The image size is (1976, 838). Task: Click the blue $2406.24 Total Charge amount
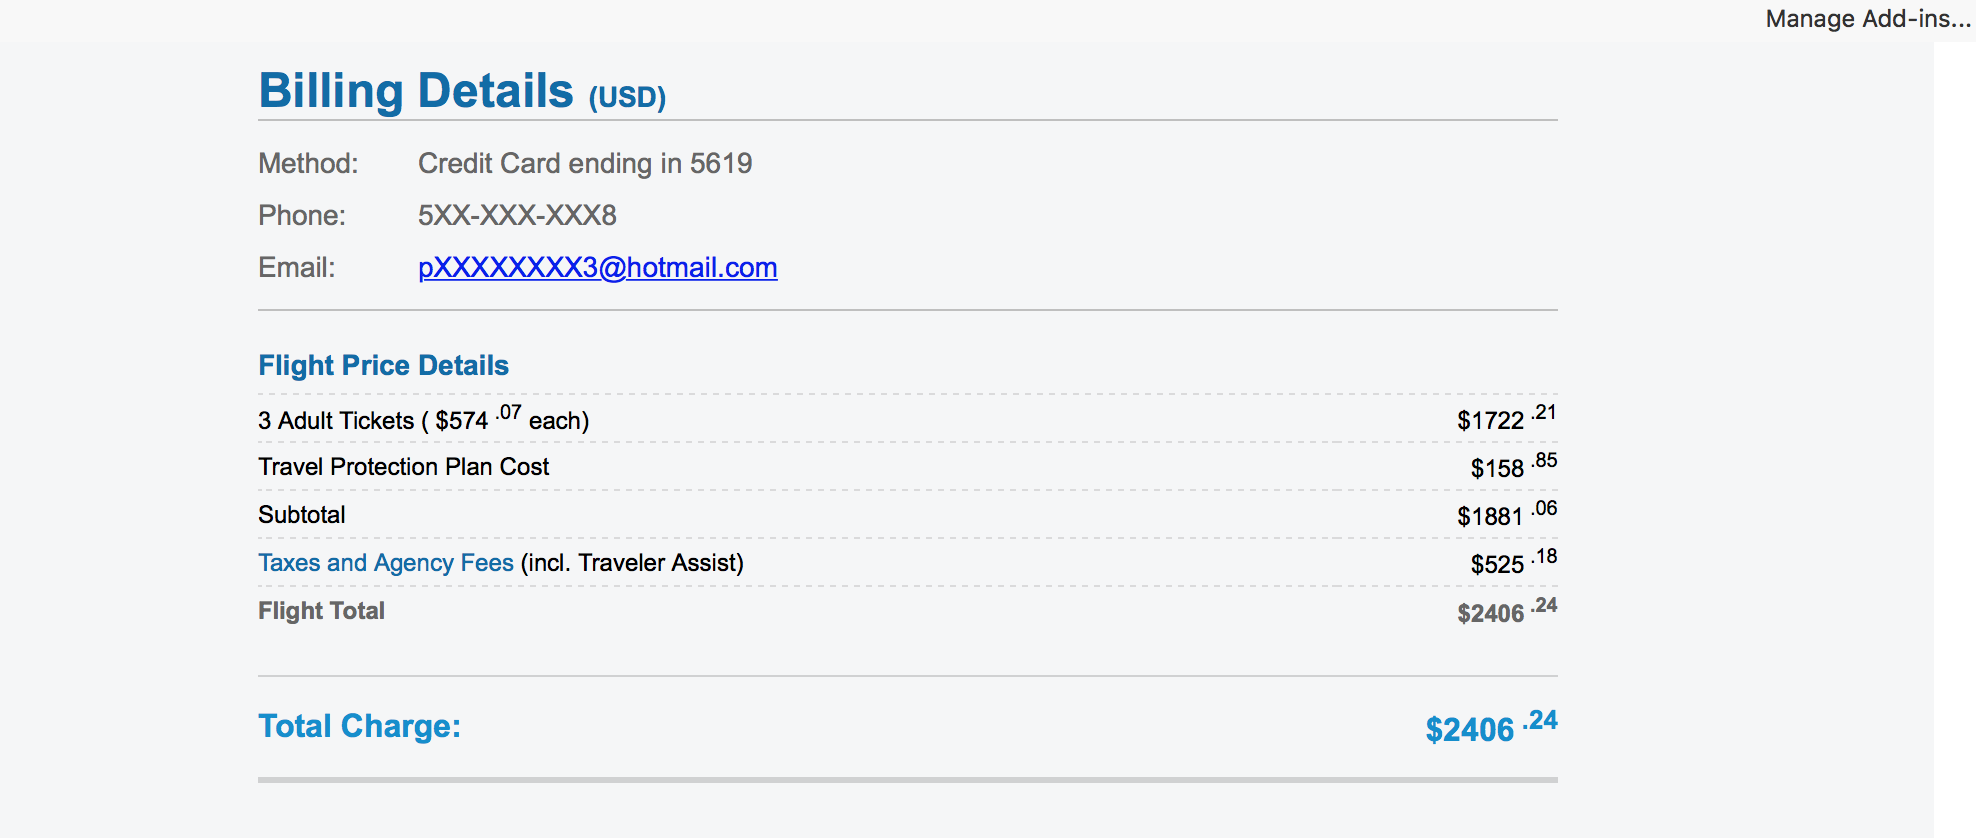coord(1490,728)
